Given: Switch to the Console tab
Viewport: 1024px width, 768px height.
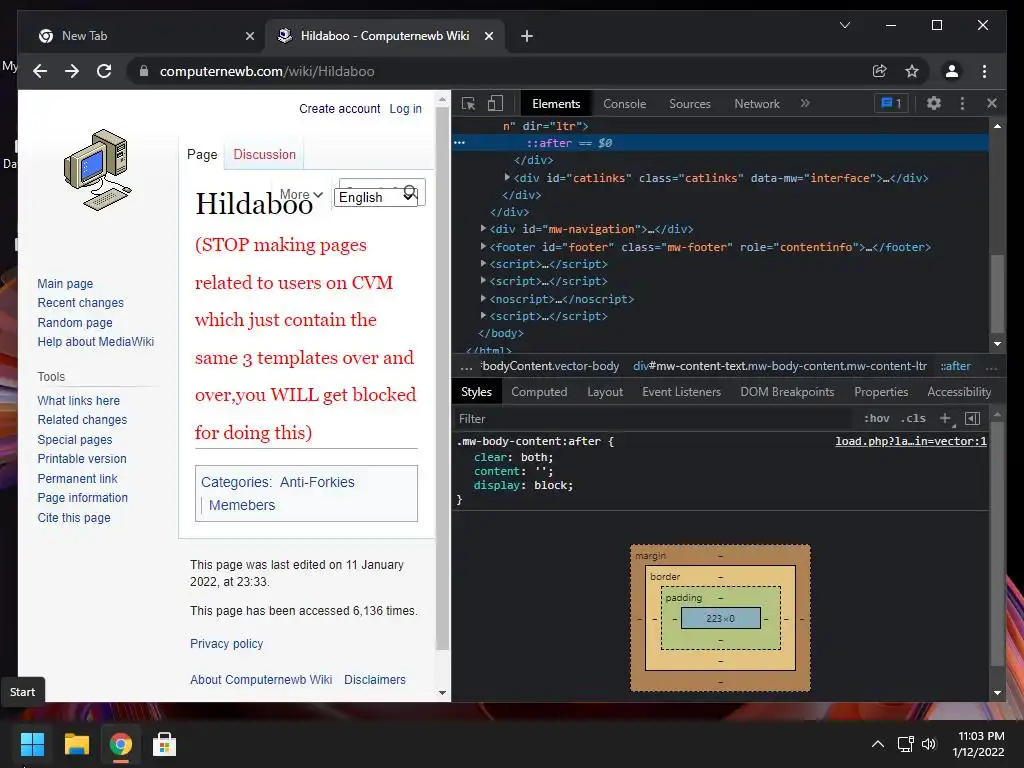Looking at the screenshot, I should pyautogui.click(x=624, y=103).
